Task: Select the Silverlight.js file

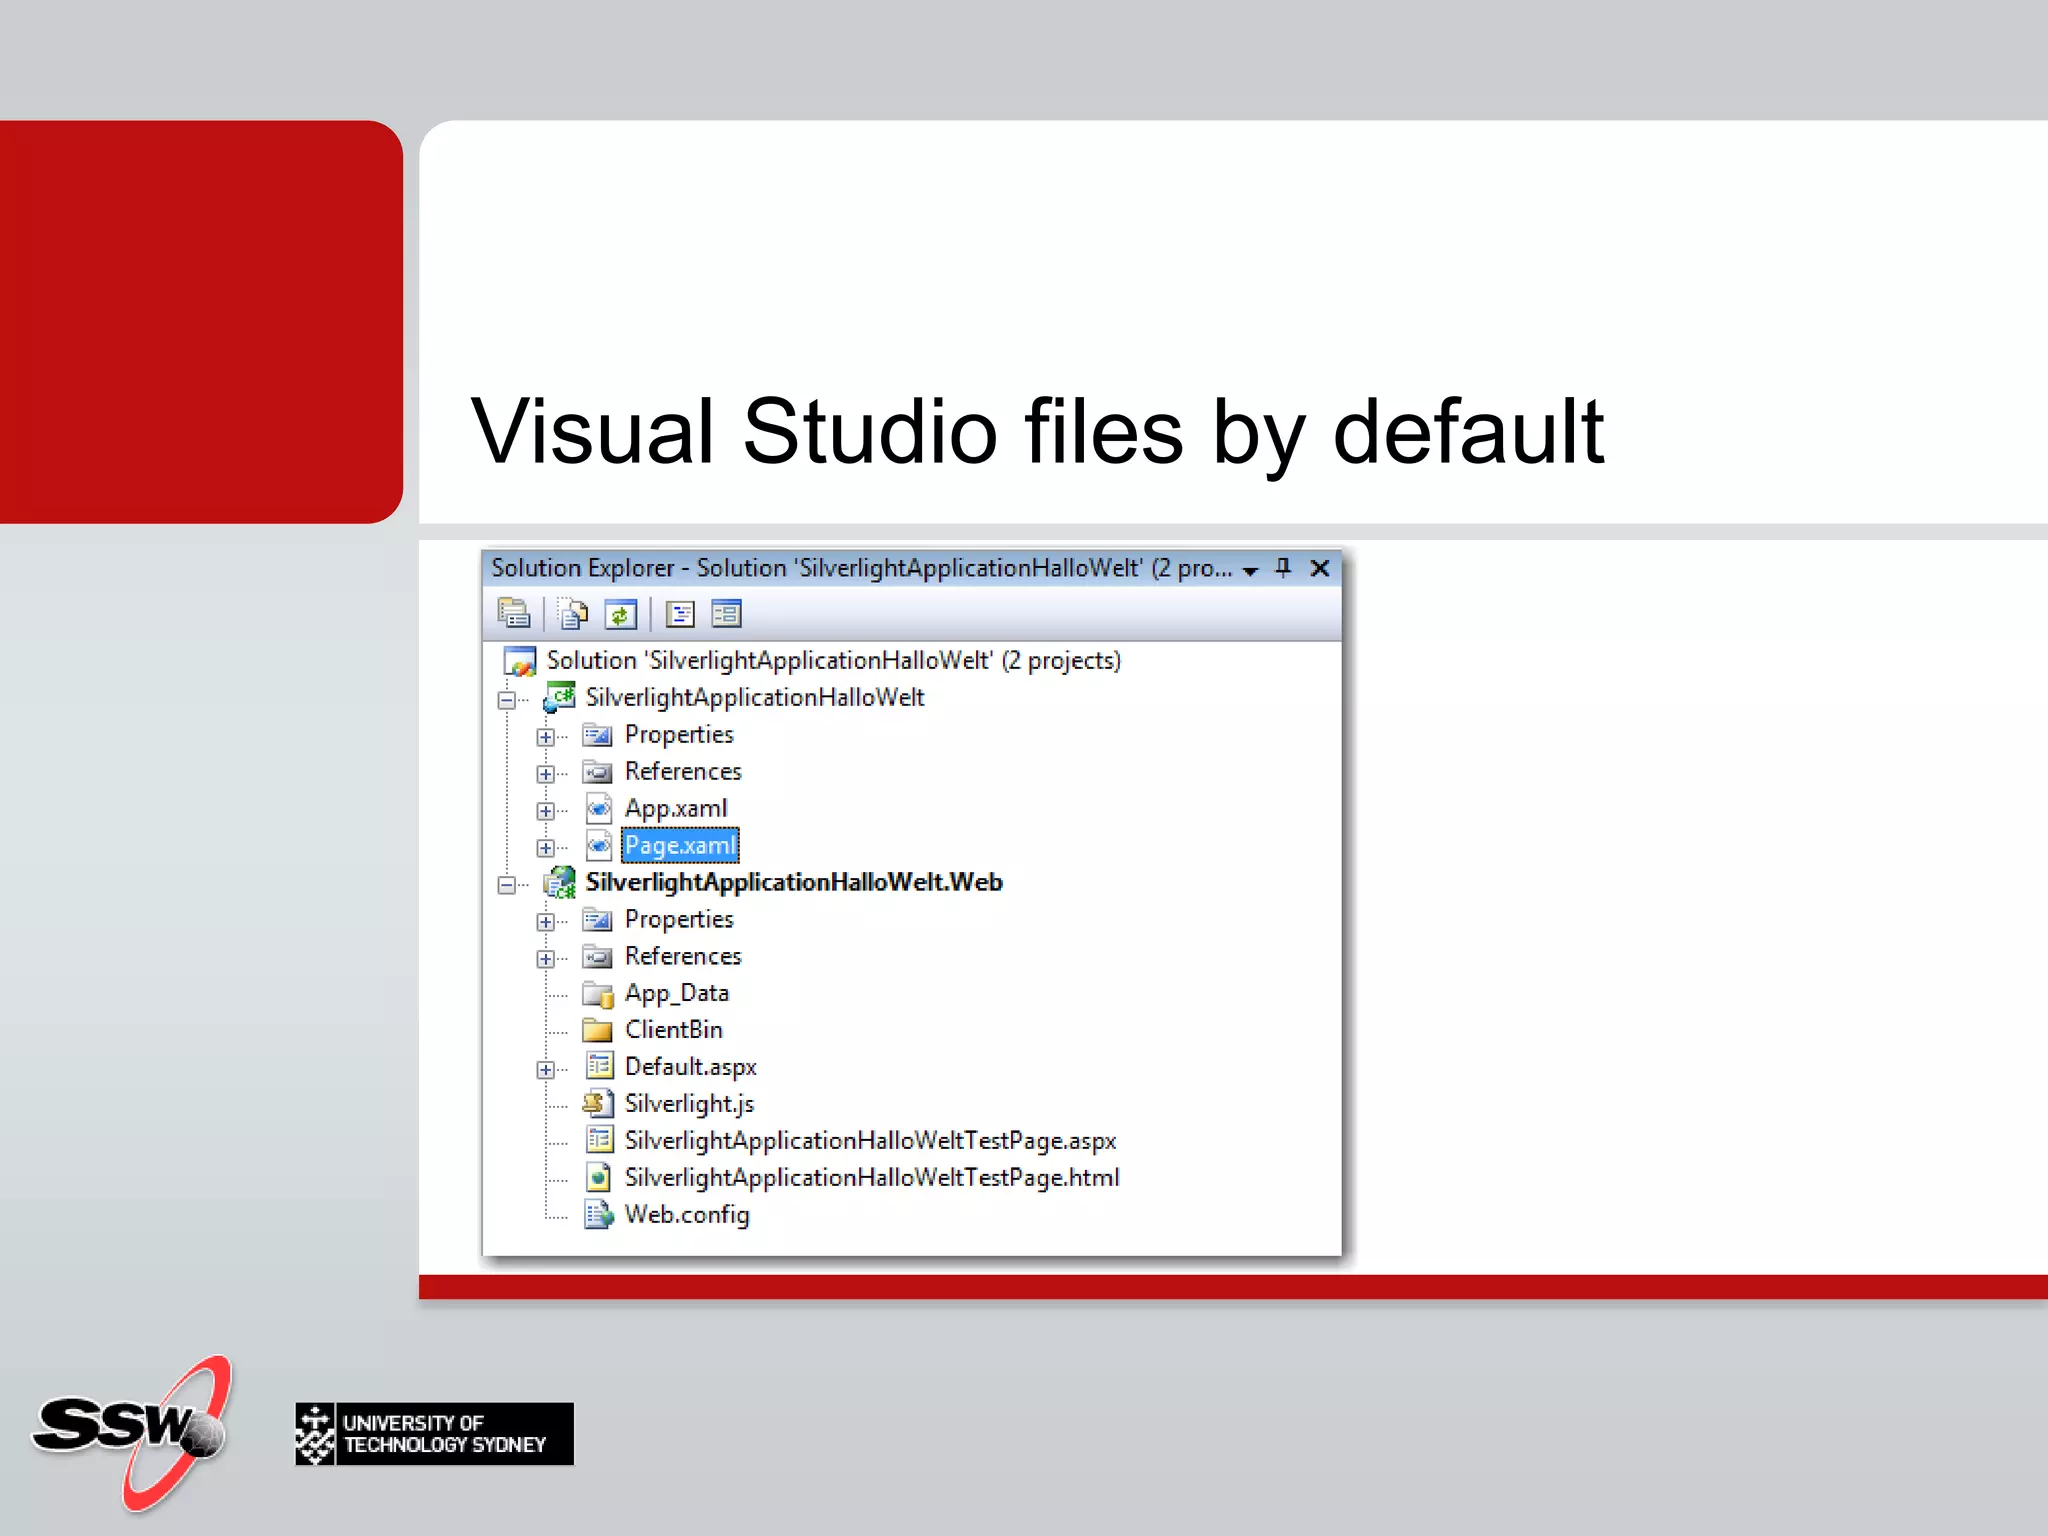Action: (689, 1104)
